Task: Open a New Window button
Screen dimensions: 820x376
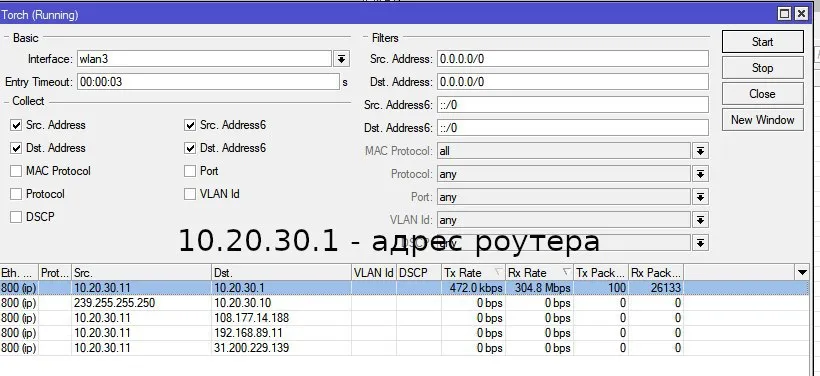Action: (x=762, y=120)
